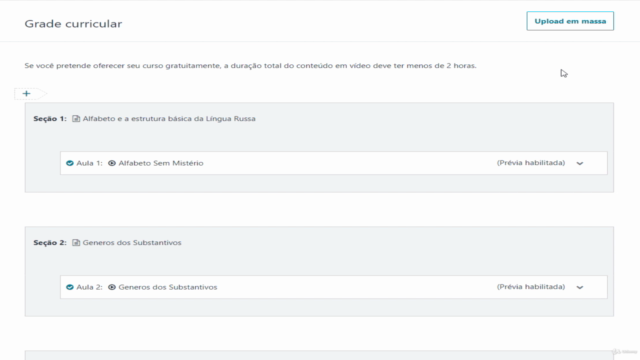
Task: Click the Generos dos Substantivos section title
Action: tap(132, 243)
